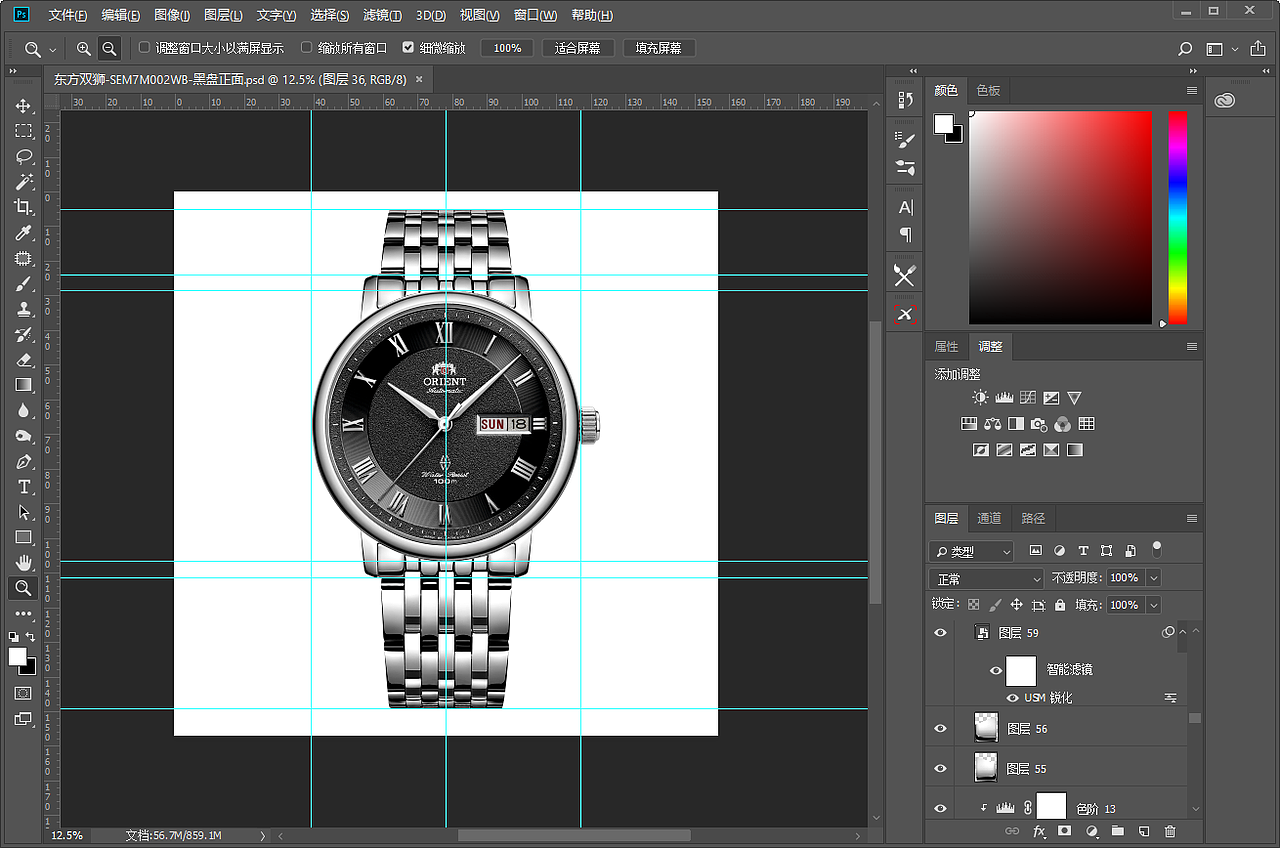Viewport: 1280px width, 848px height.
Task: Open layer style fx menu
Action: coord(1039,831)
